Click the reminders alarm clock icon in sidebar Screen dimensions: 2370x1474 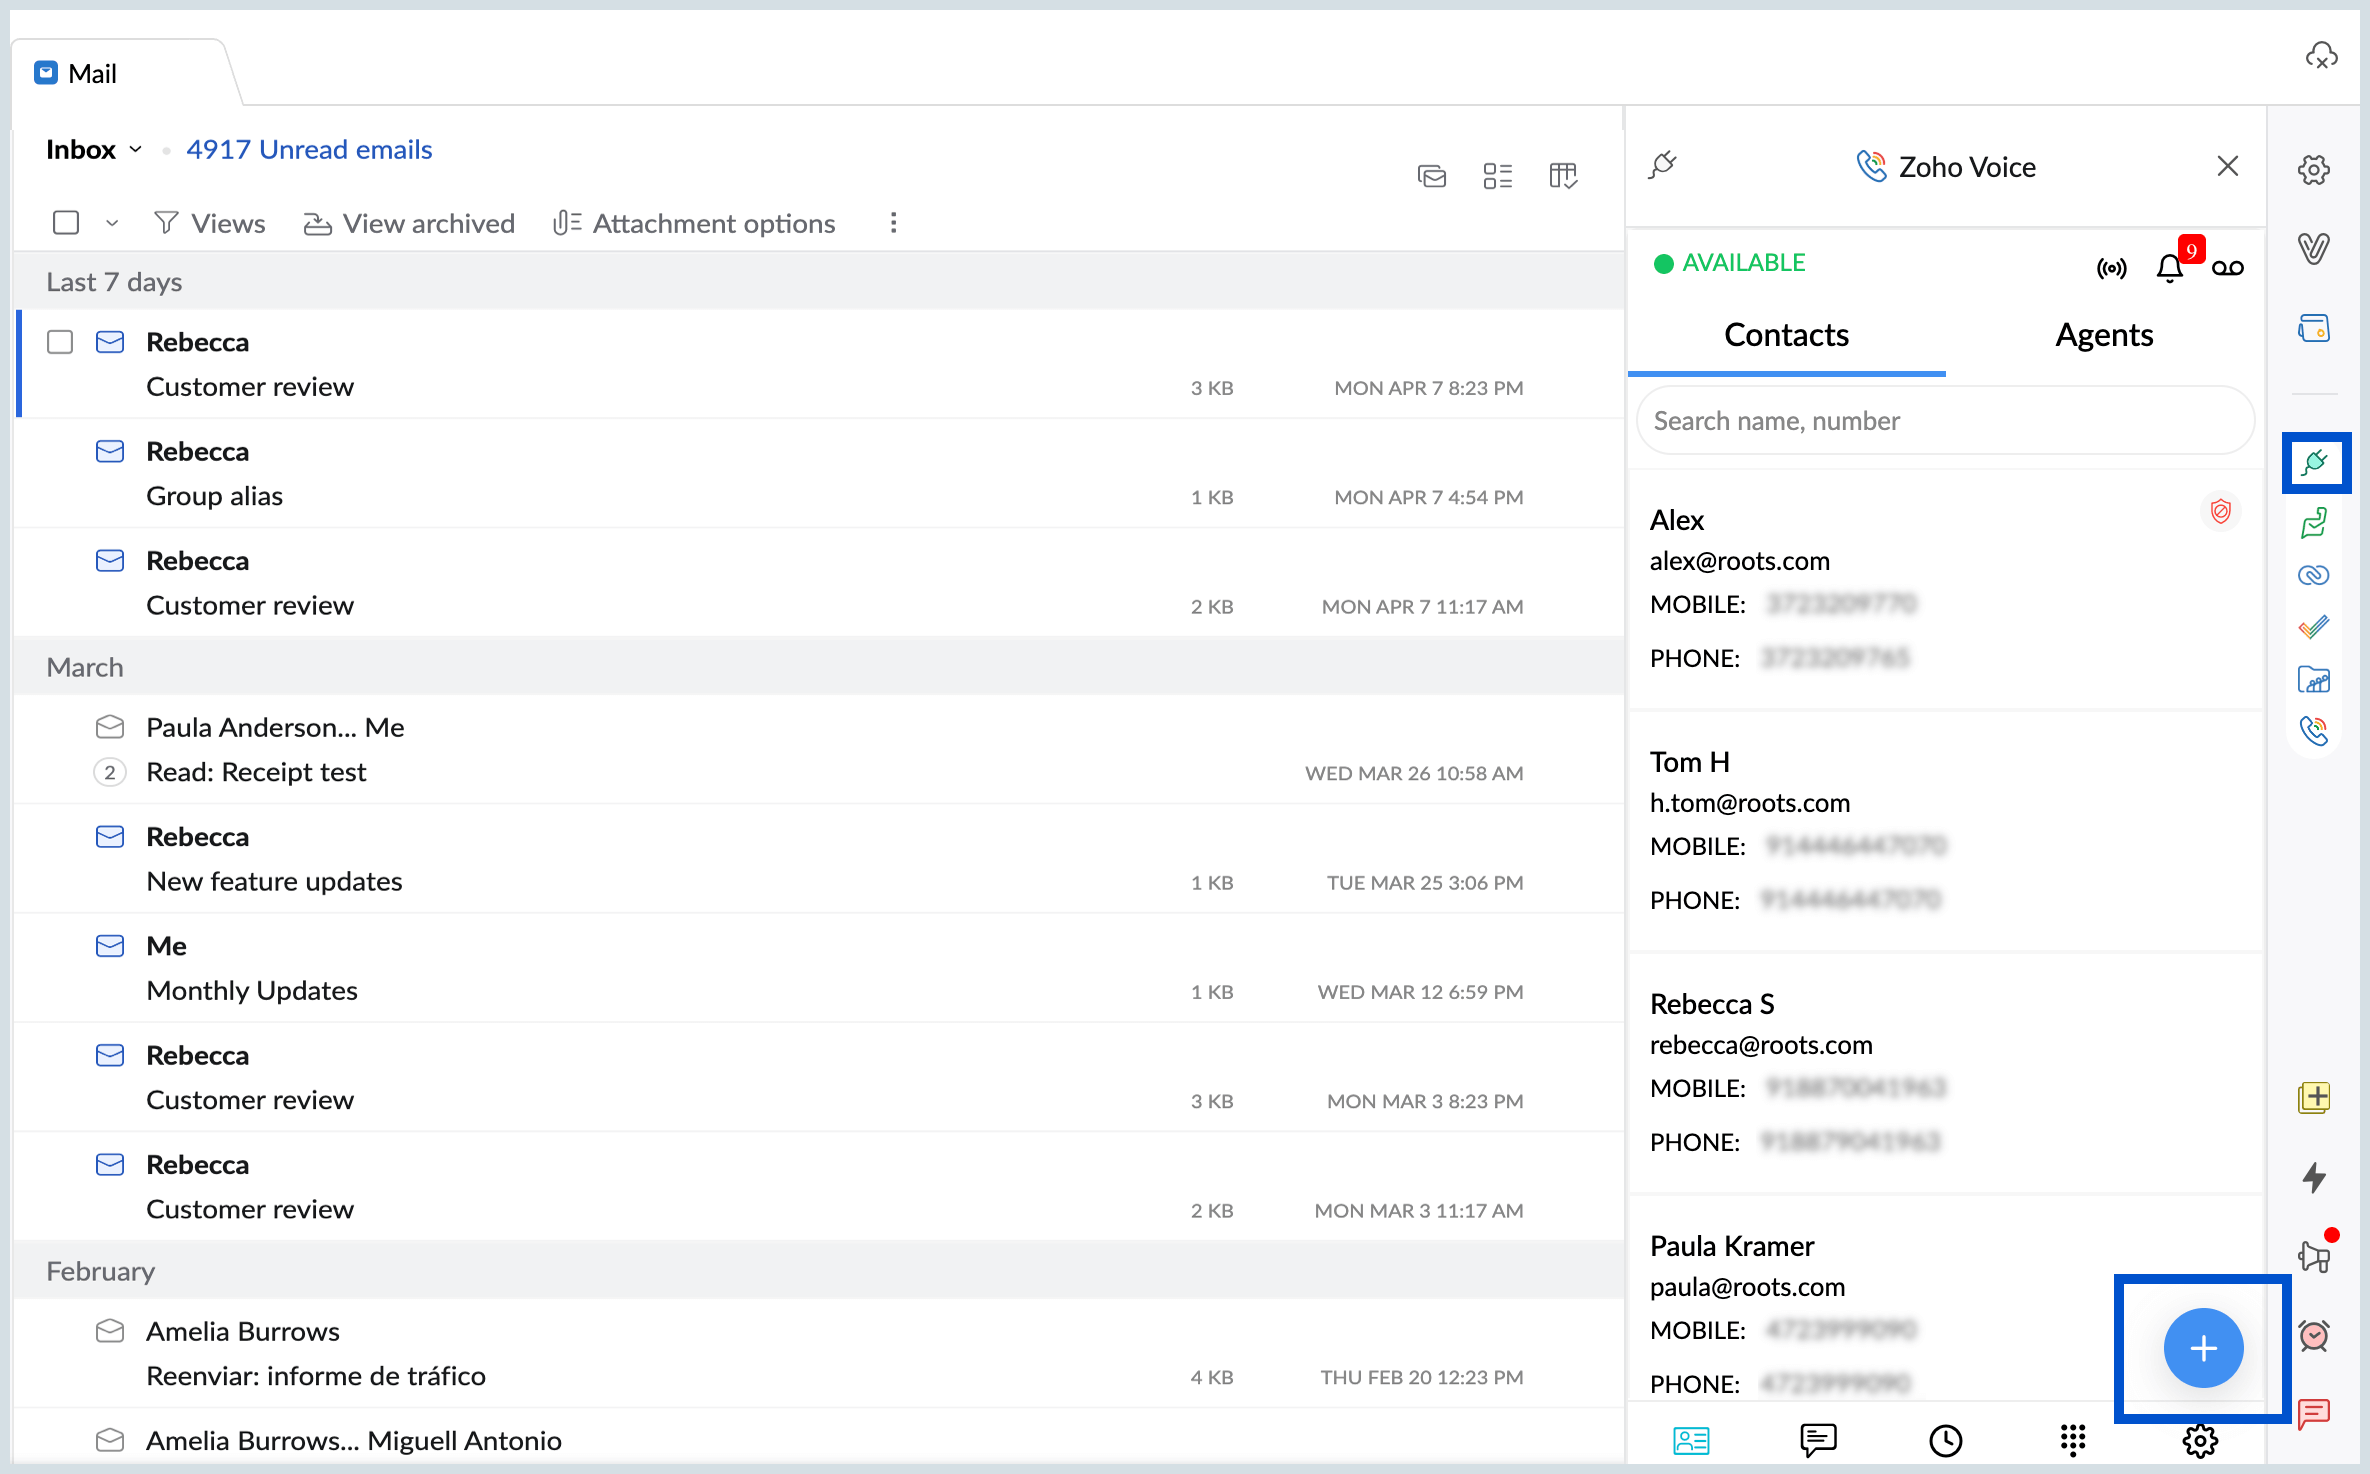(2314, 1335)
